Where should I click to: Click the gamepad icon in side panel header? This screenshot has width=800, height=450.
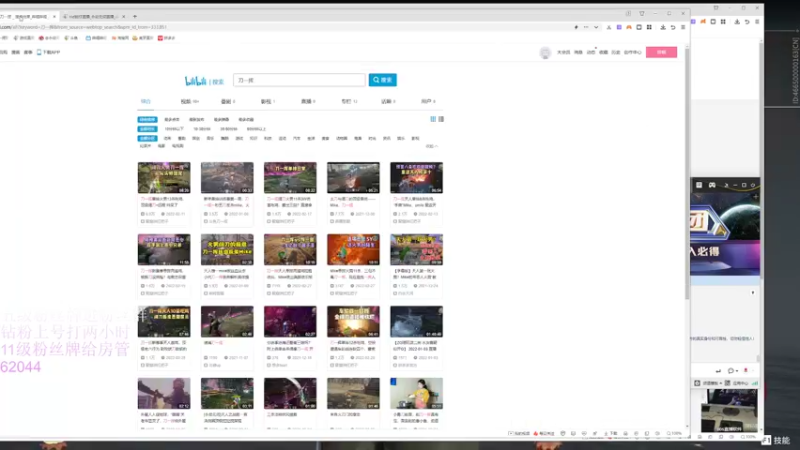[712, 185]
